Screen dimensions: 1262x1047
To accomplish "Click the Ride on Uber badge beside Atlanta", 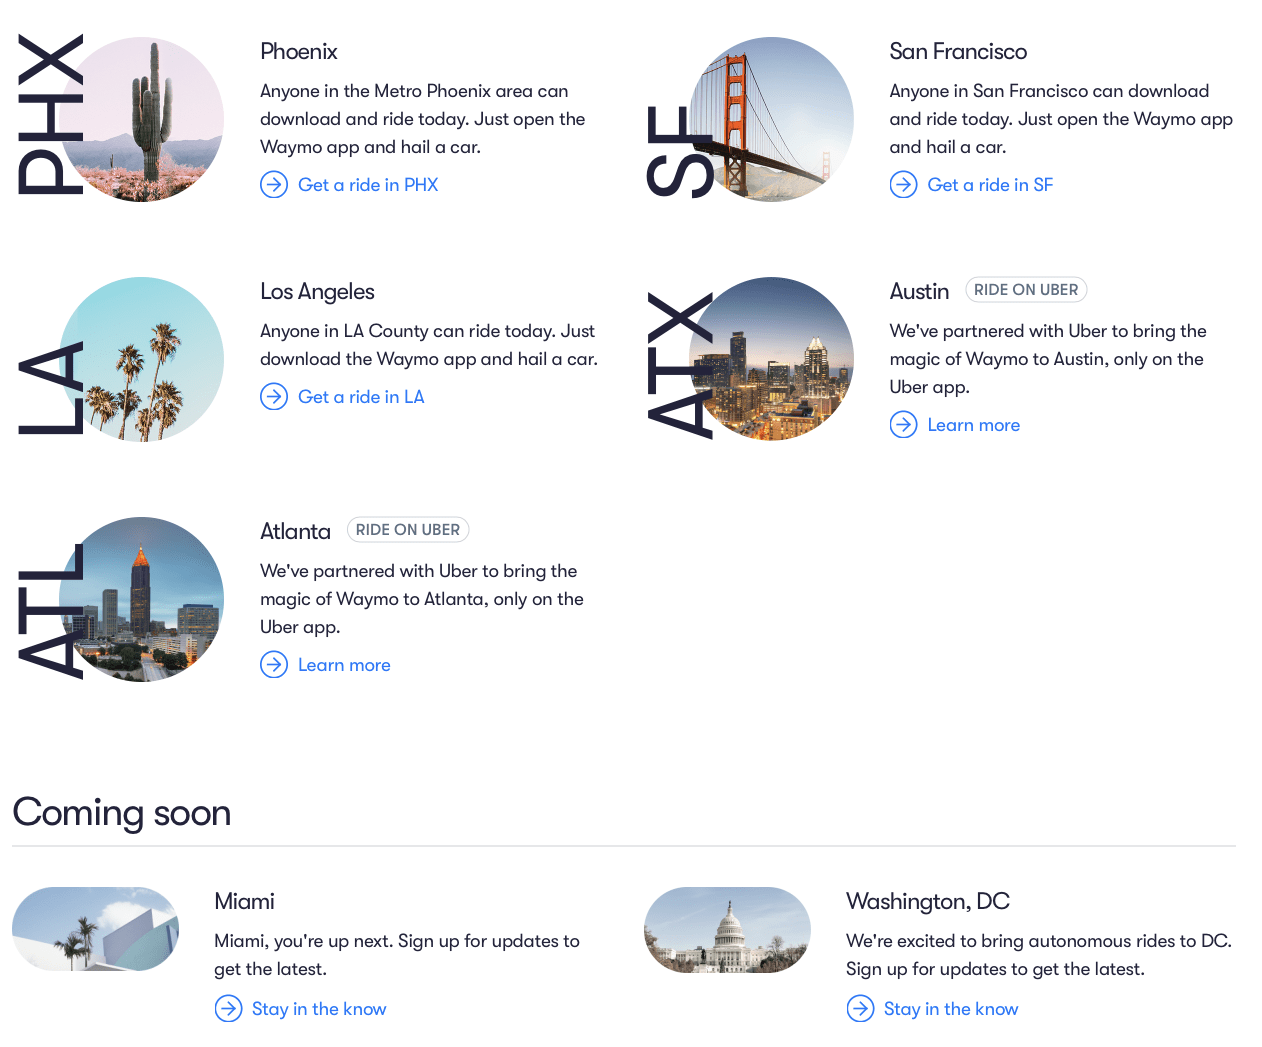I will [x=408, y=530].
